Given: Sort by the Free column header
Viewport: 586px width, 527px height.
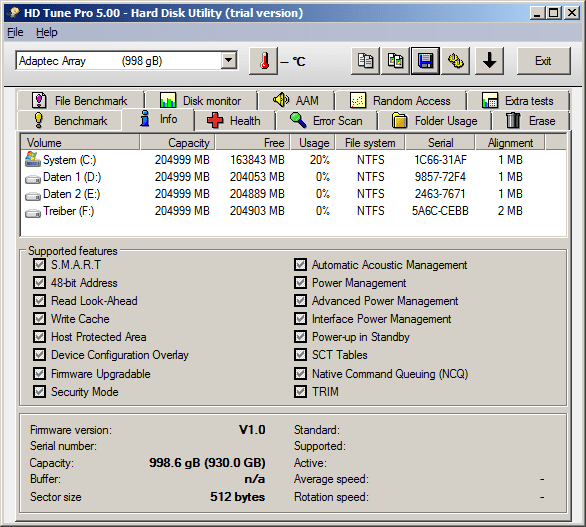Looking at the screenshot, I should 253,143.
